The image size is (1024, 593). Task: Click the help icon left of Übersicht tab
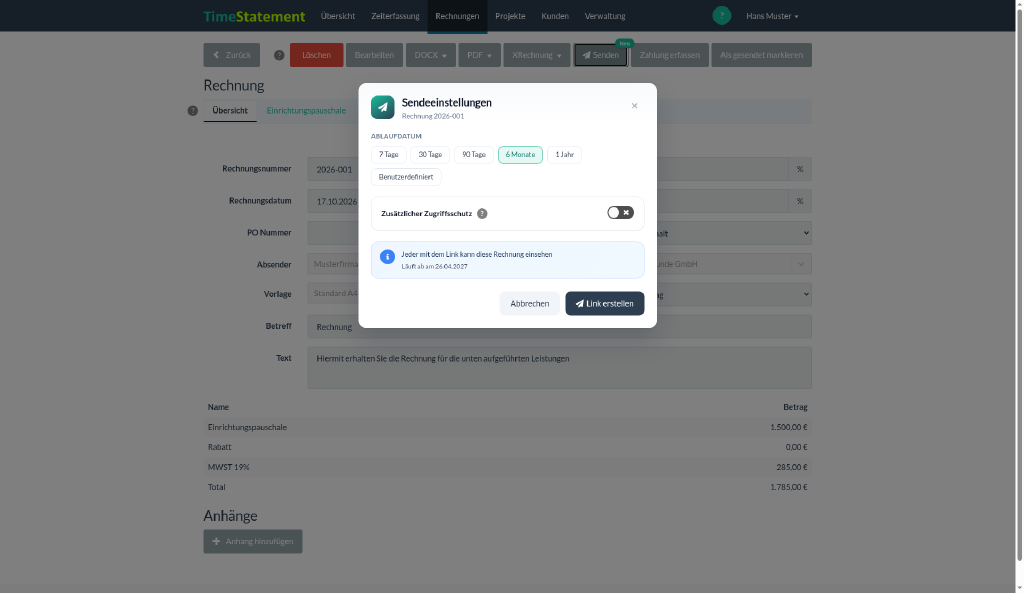click(x=193, y=111)
